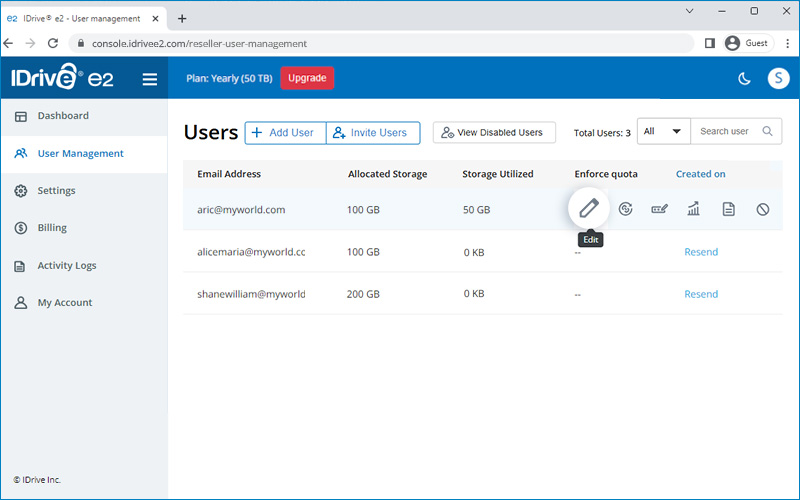Image resolution: width=800 pixels, height=500 pixels.
Task: Click the browser side panel icon
Action: coord(709,43)
